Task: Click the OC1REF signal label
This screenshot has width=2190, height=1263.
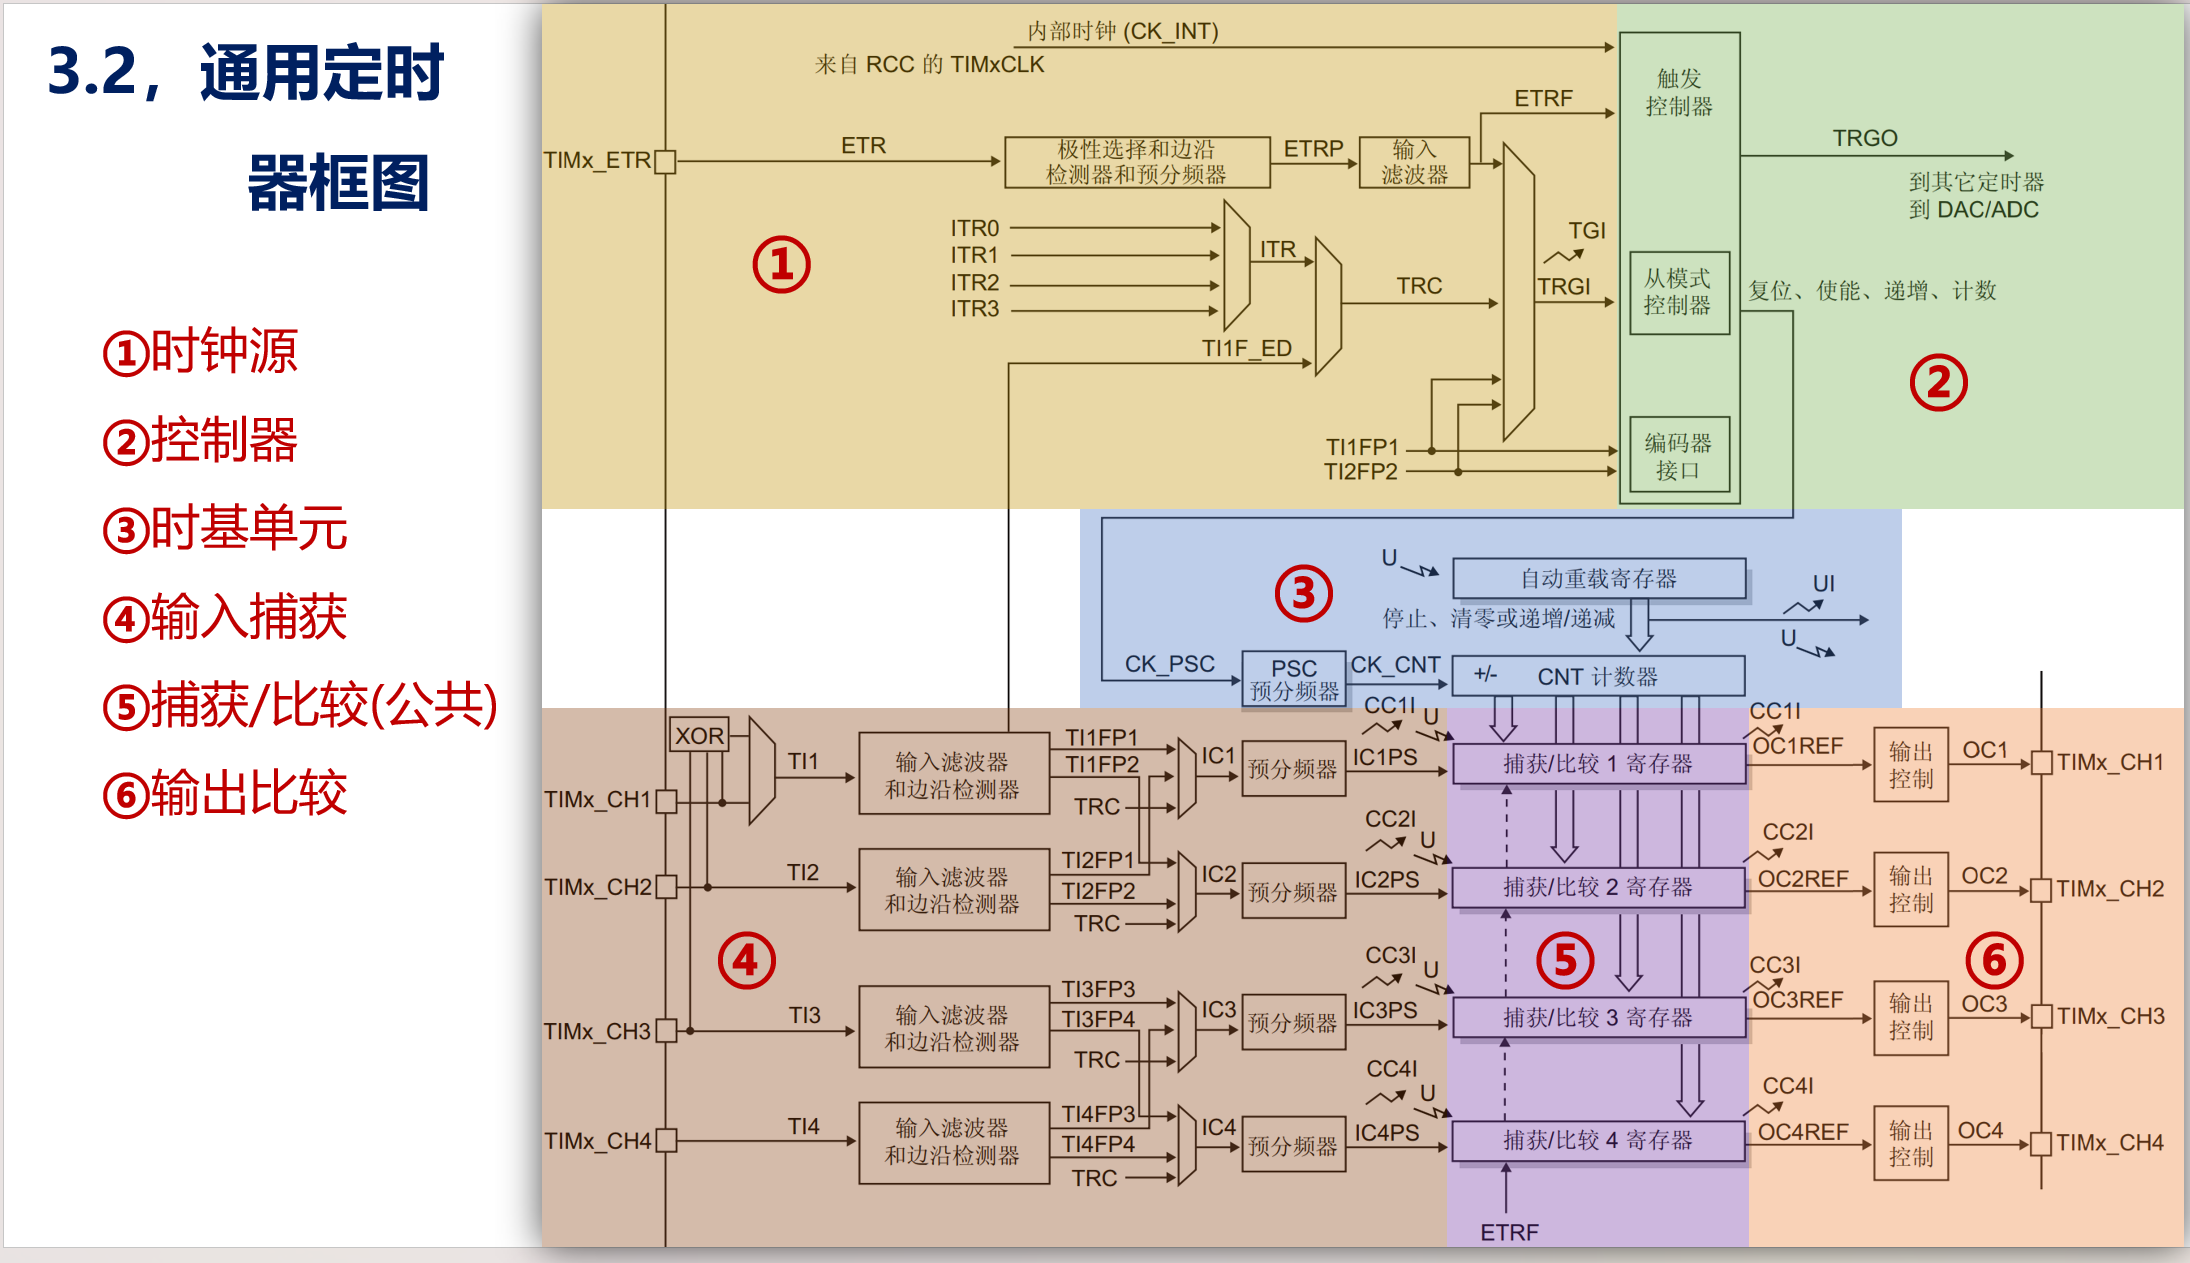Action: (1798, 746)
